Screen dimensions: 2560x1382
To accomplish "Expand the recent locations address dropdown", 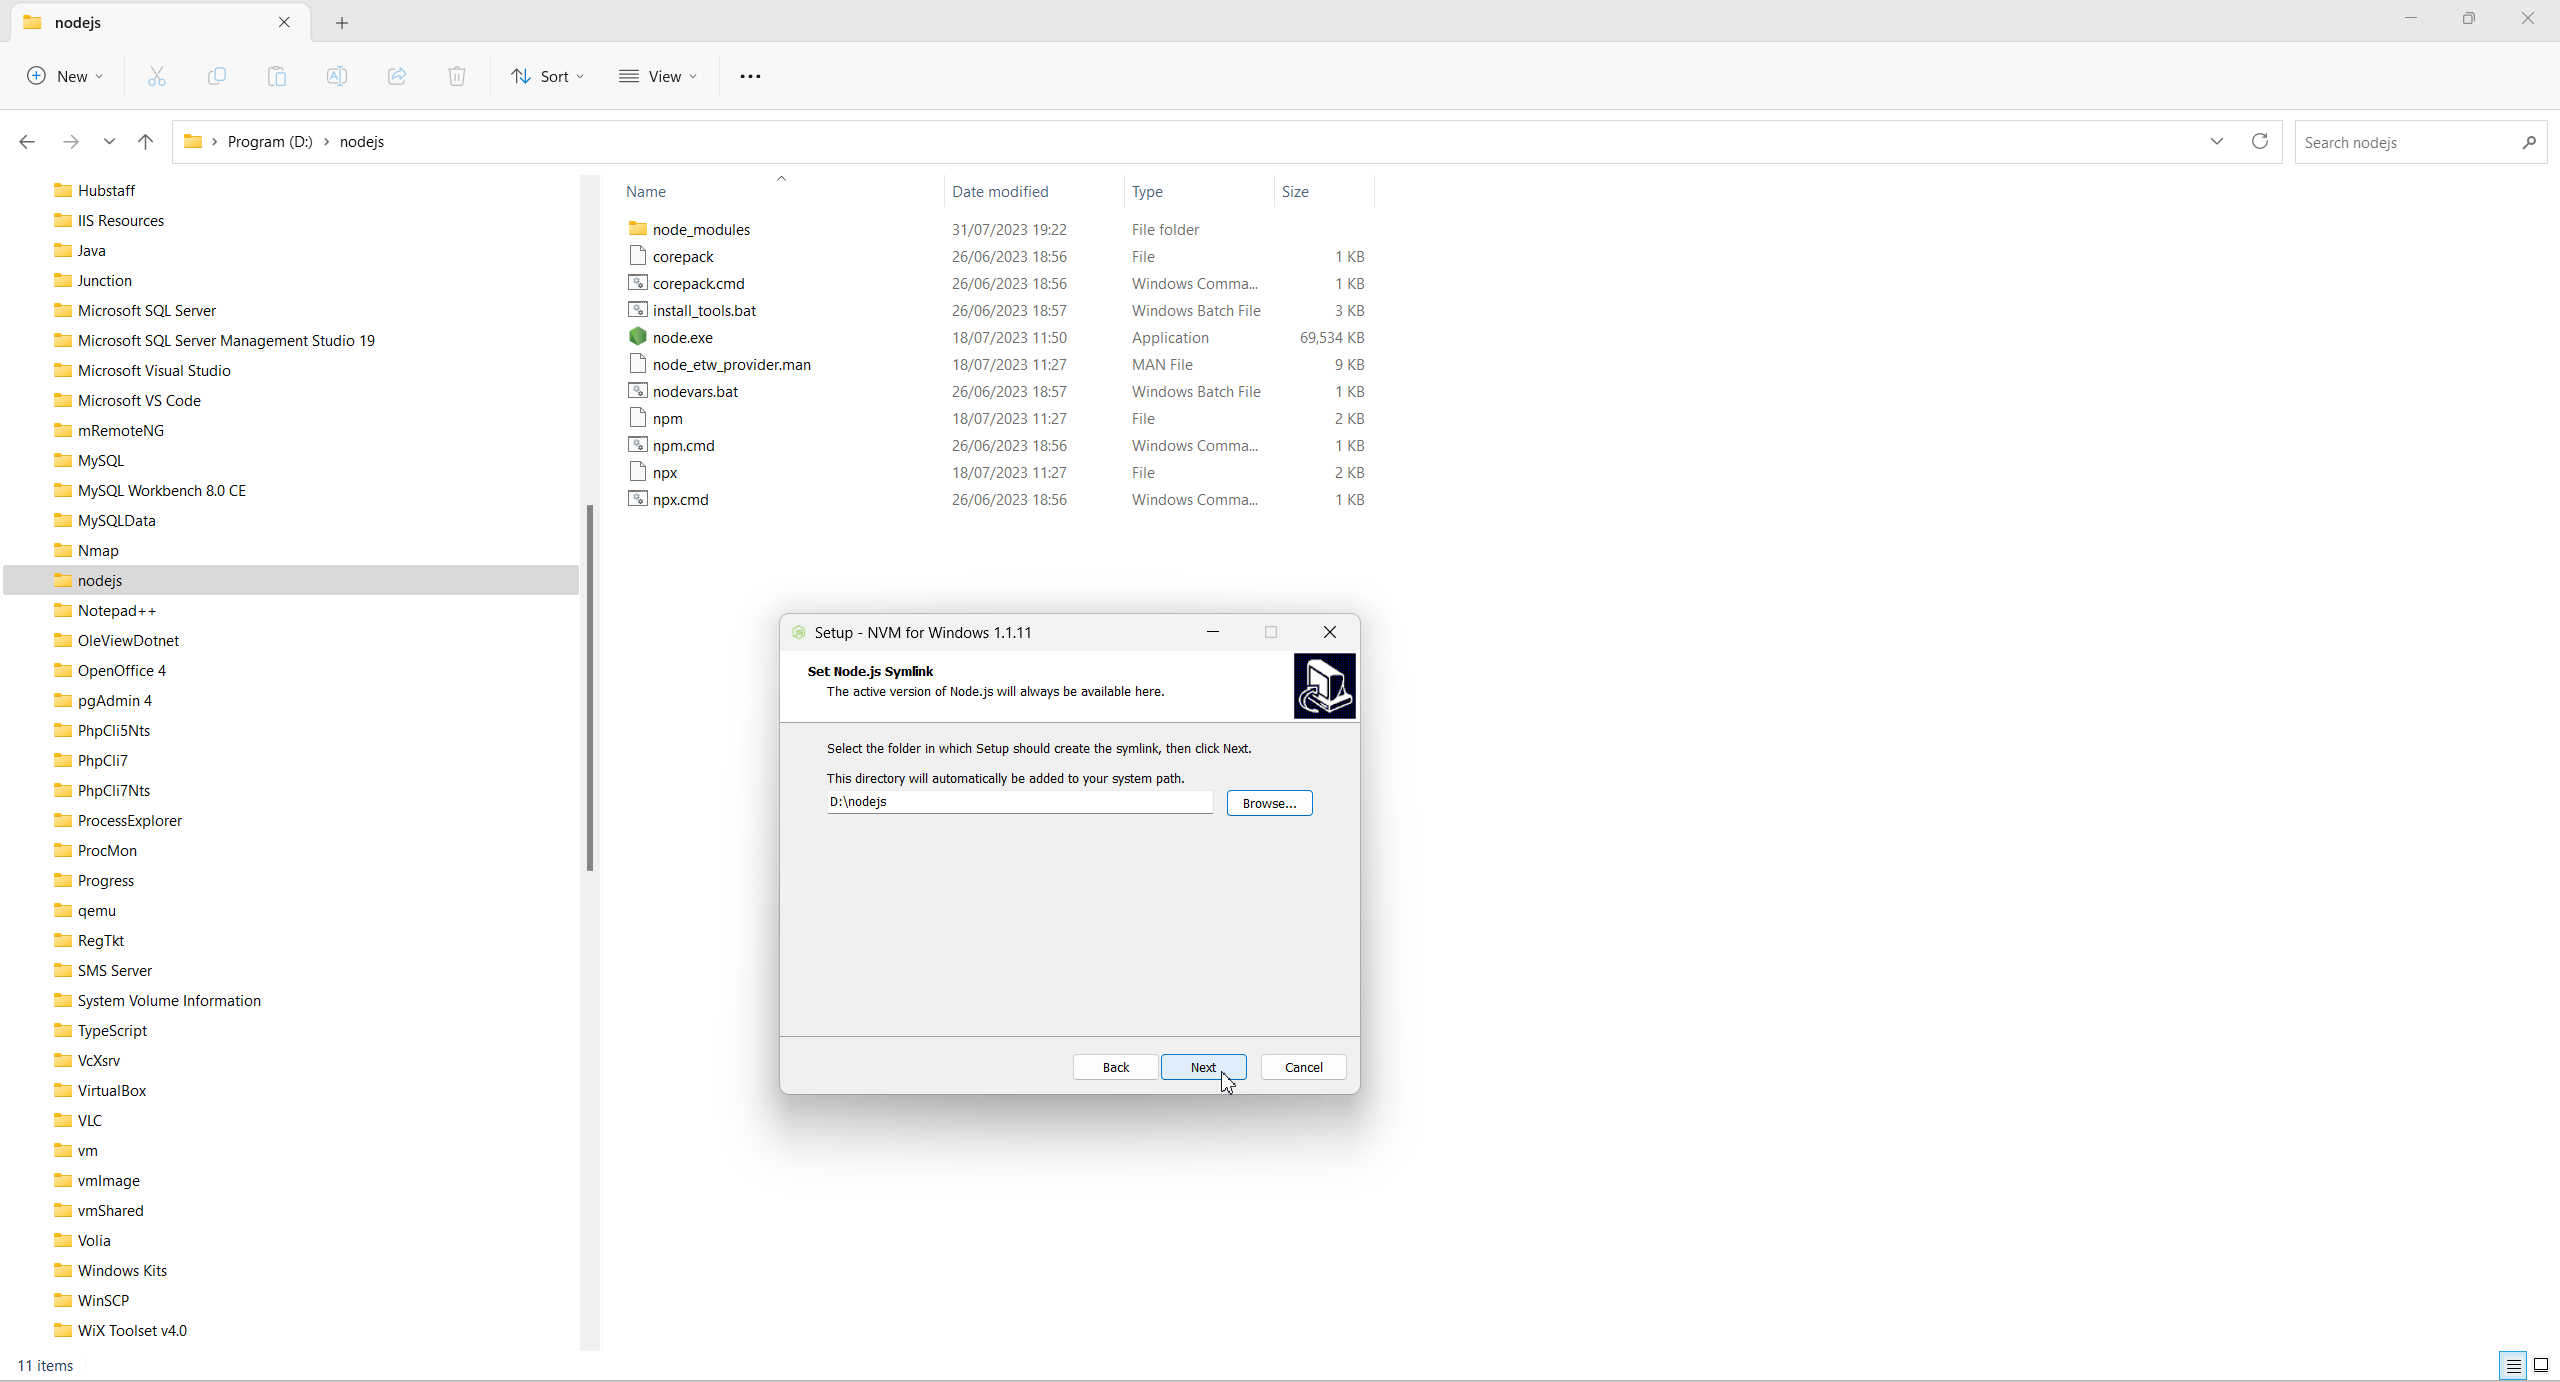I will tap(2216, 141).
